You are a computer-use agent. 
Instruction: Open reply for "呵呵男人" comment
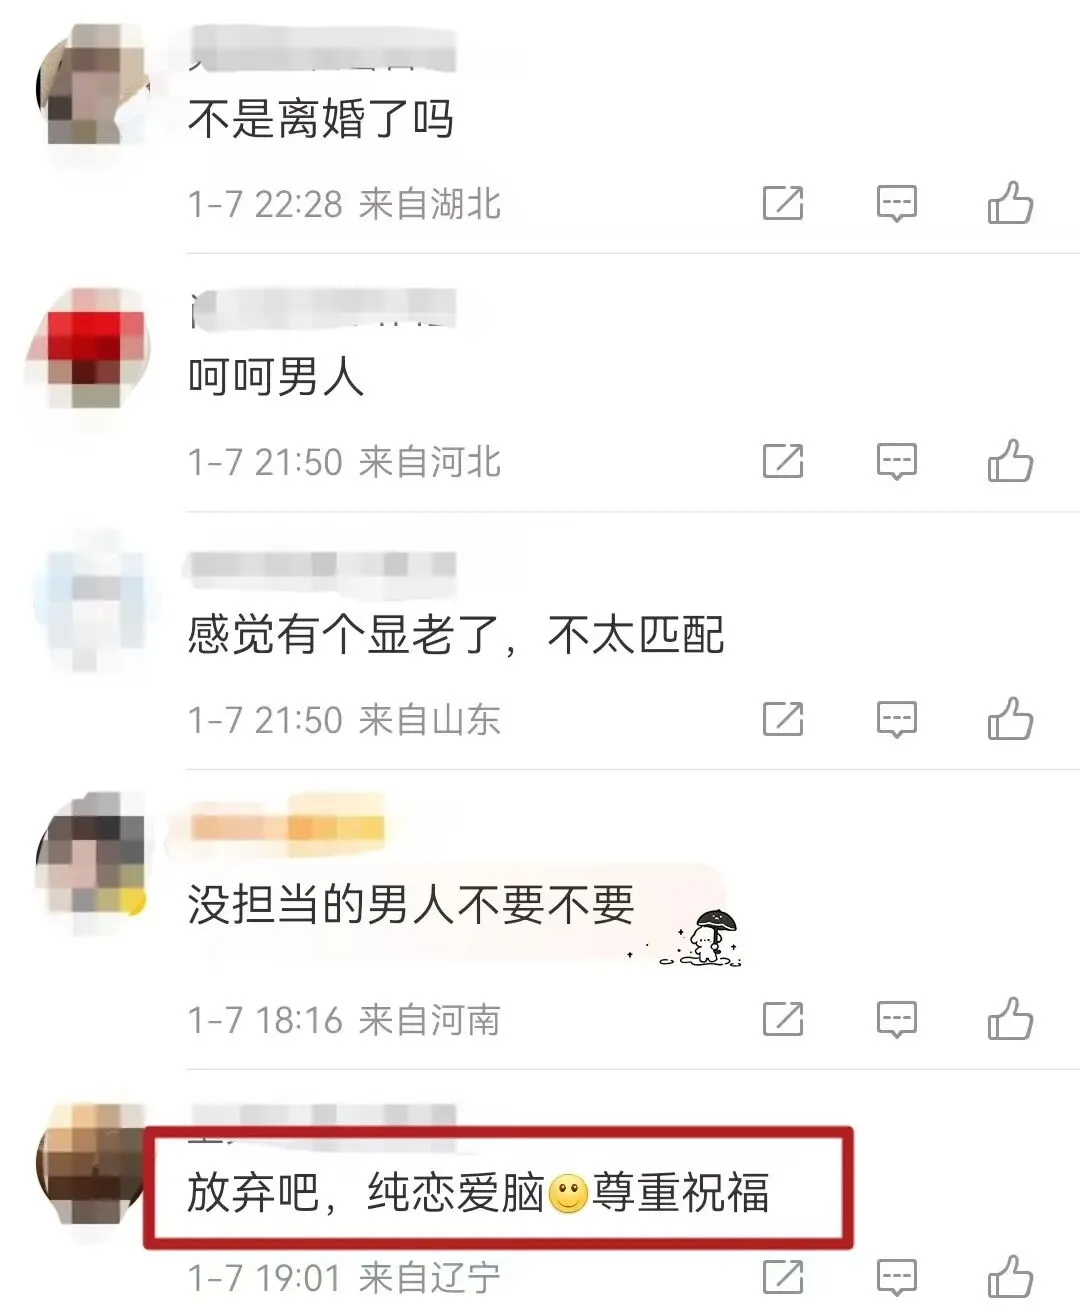(x=896, y=461)
